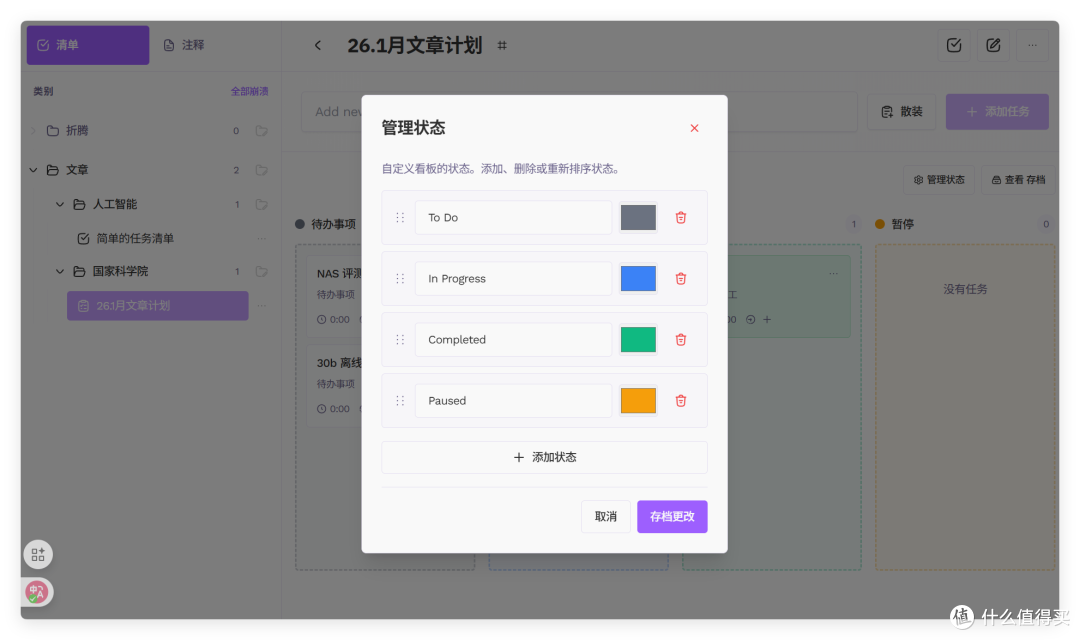Delete the Completed status
The image size is (1080, 640).
coord(681,340)
